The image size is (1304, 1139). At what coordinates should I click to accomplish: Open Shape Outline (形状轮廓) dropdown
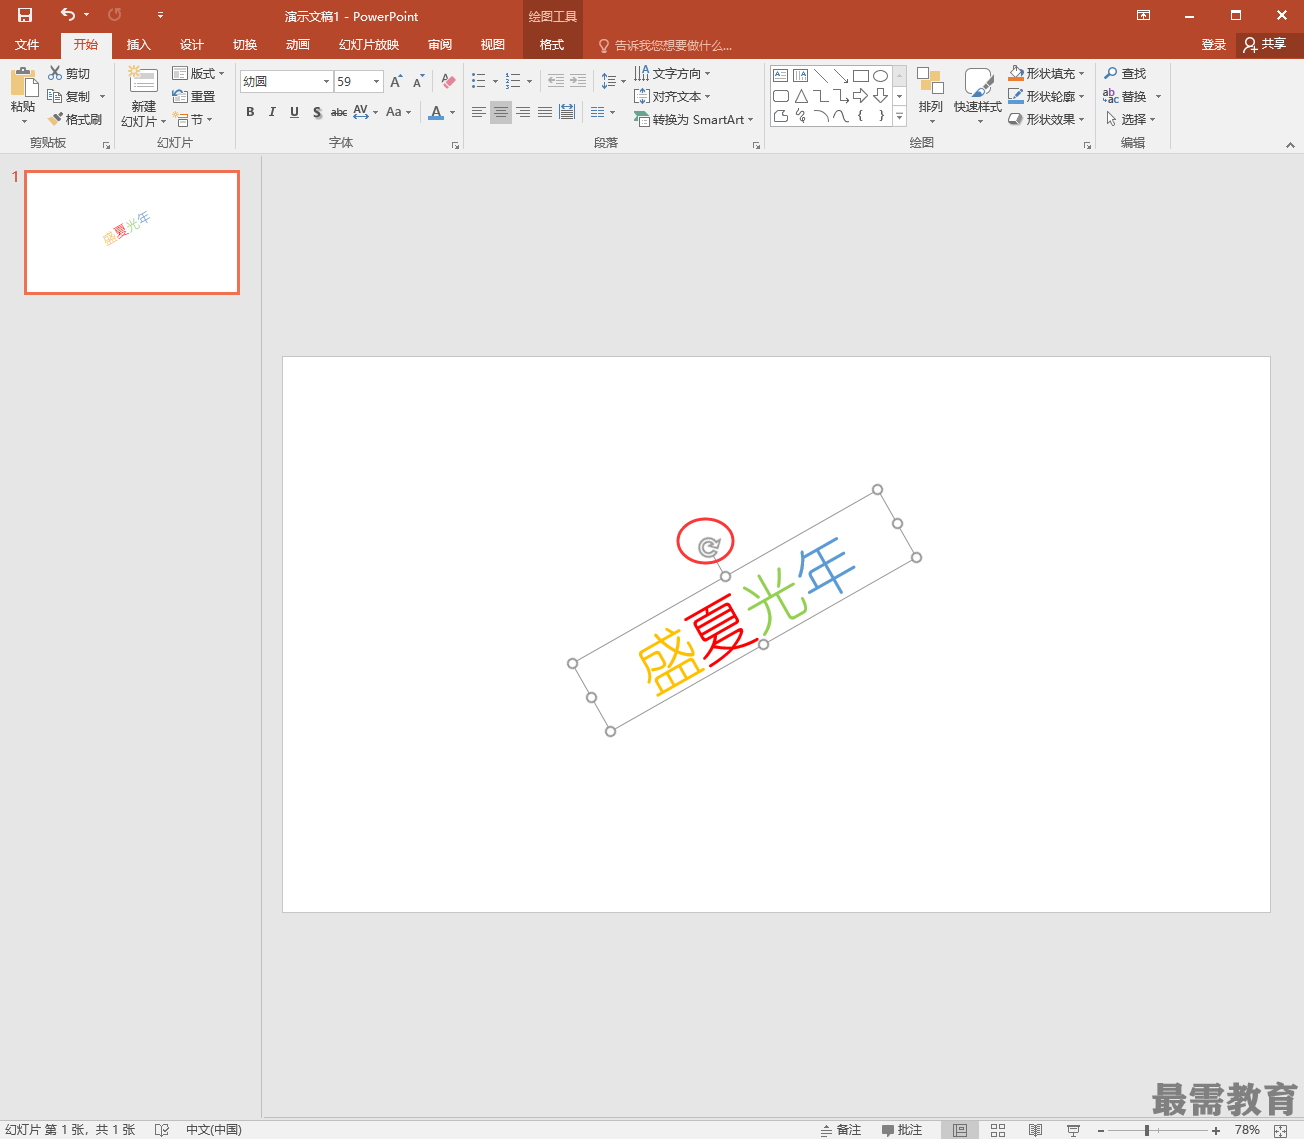pyautogui.click(x=1046, y=96)
